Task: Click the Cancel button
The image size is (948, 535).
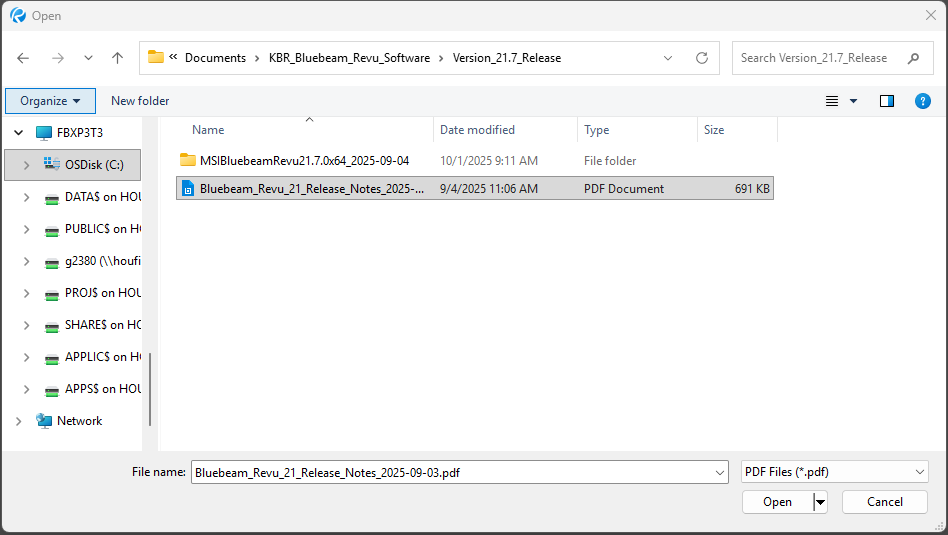Action: pos(885,502)
